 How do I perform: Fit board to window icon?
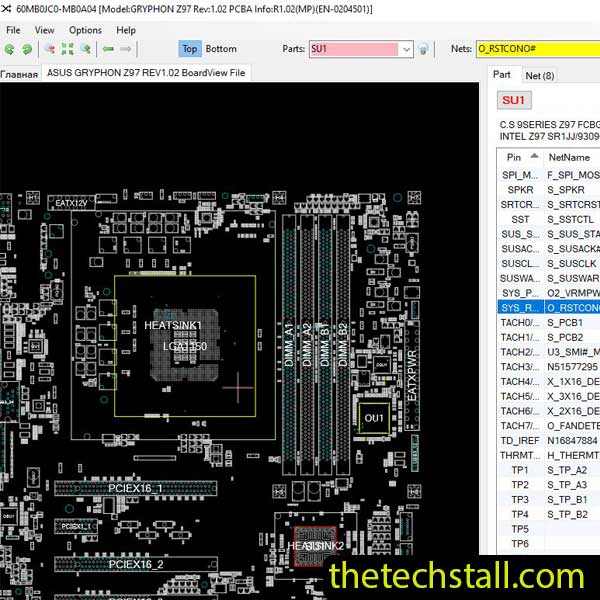pos(68,49)
